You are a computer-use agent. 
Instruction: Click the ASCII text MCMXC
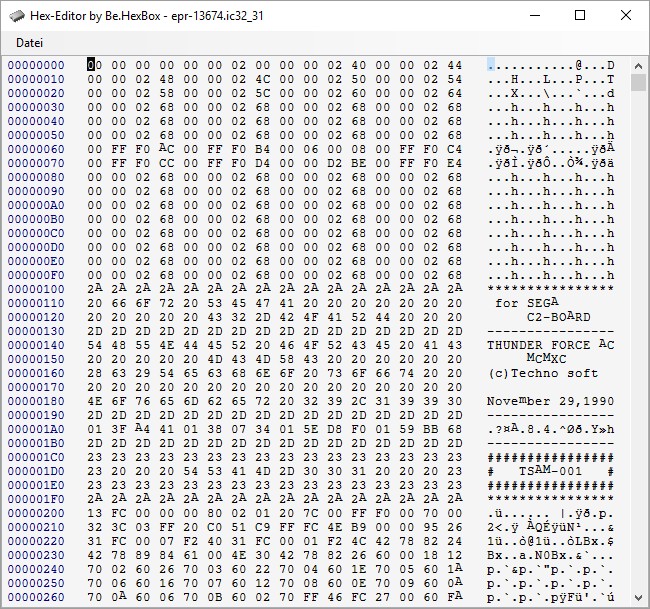[x=546, y=359]
